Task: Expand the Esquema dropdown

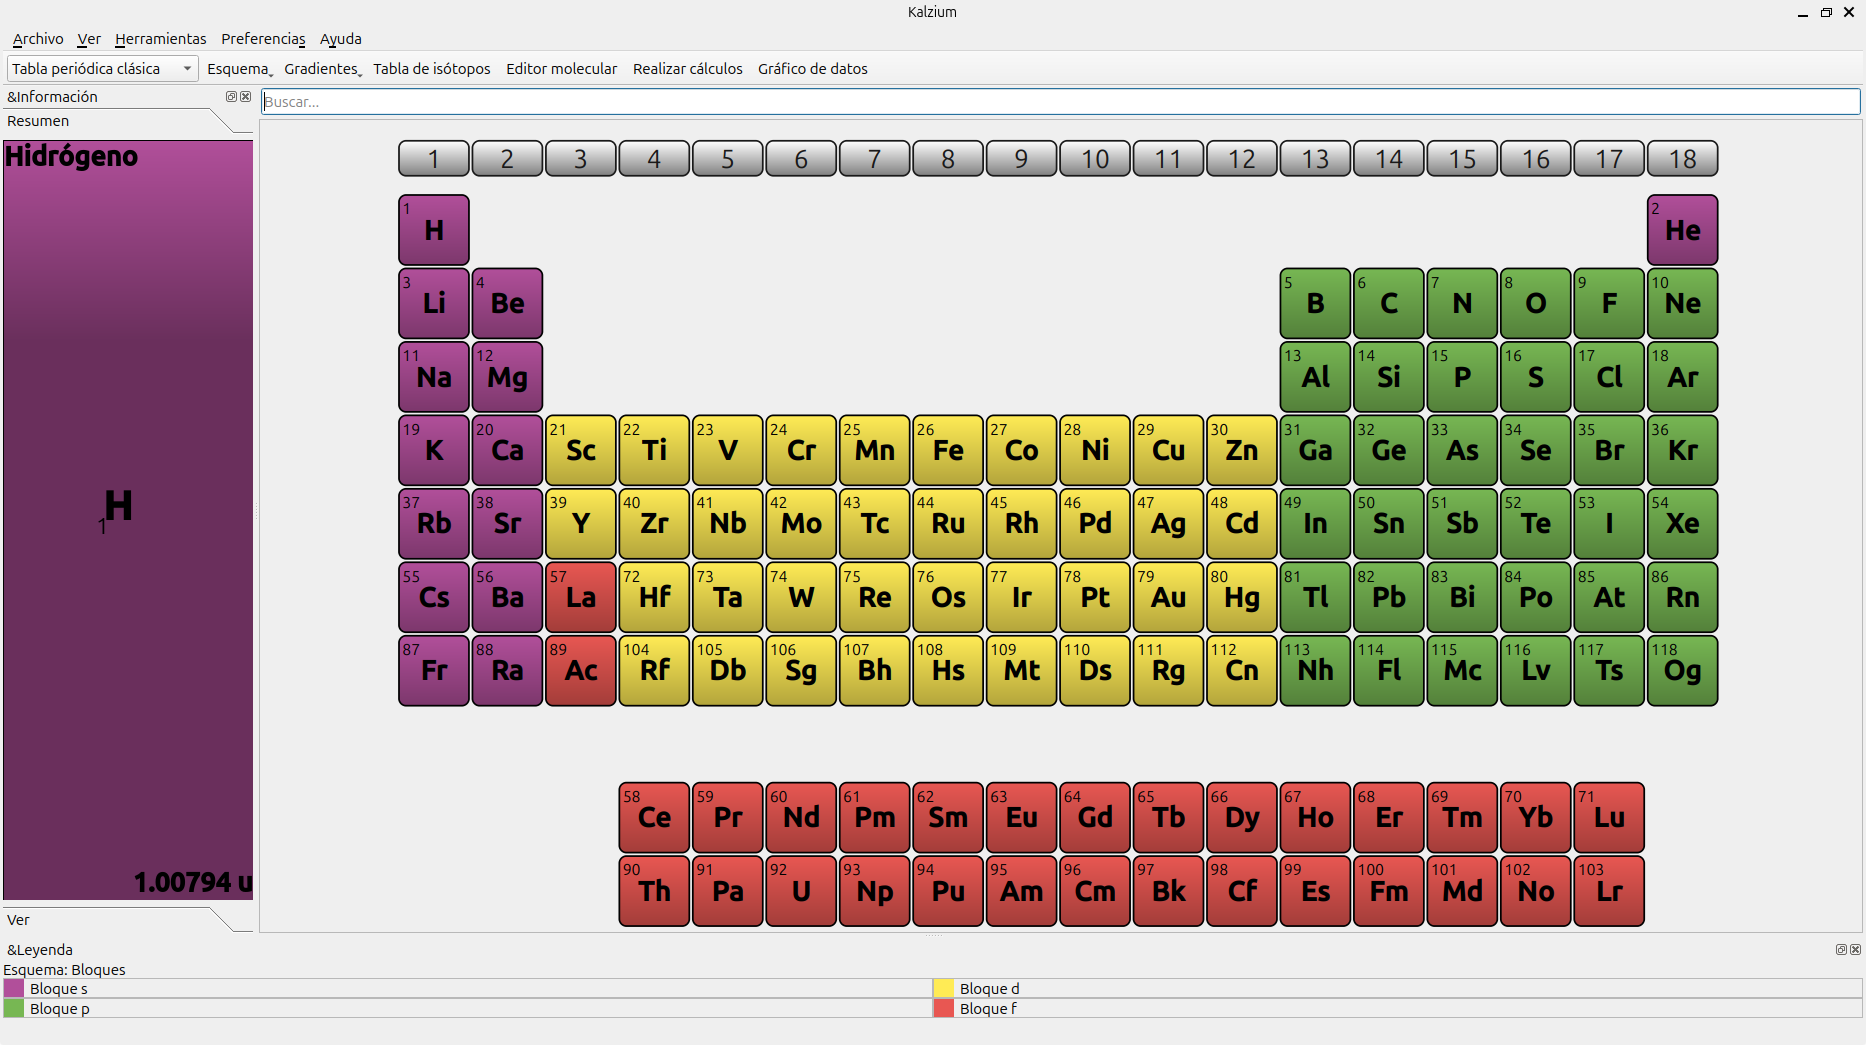Action: click(x=239, y=69)
